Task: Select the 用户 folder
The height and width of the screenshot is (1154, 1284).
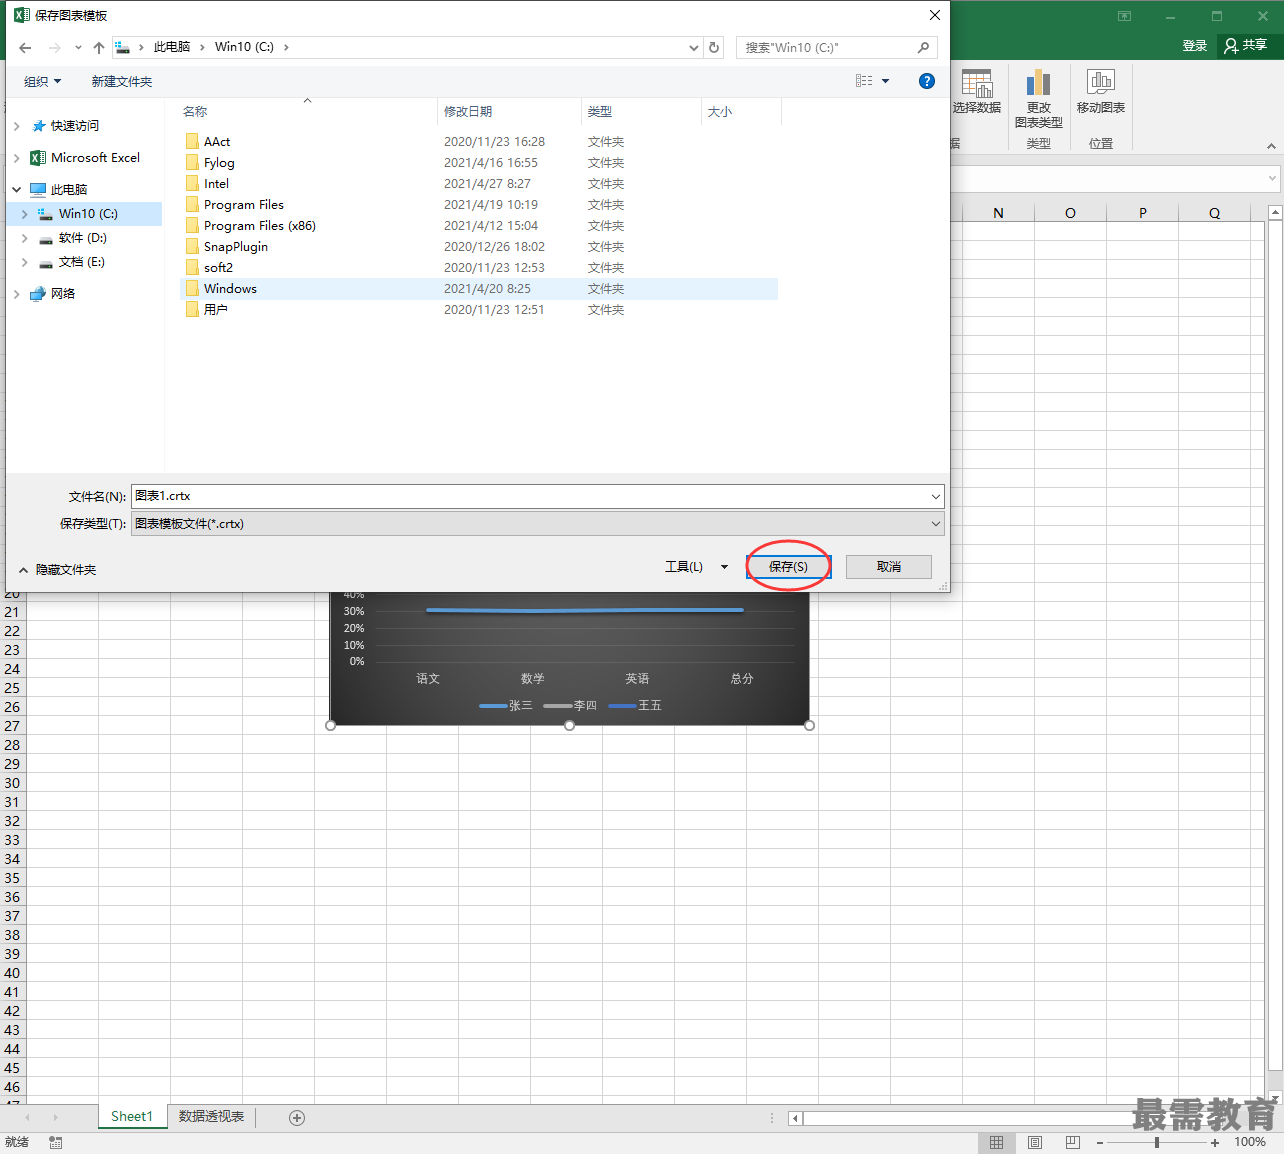Action: click(x=215, y=310)
